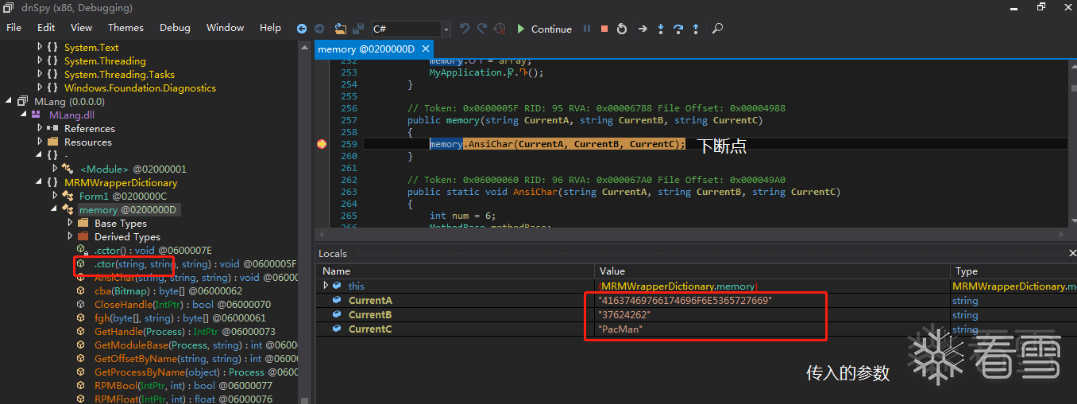The width and height of the screenshot is (1077, 404).
Task: Expand the Form1 class node
Action: click(x=55, y=197)
